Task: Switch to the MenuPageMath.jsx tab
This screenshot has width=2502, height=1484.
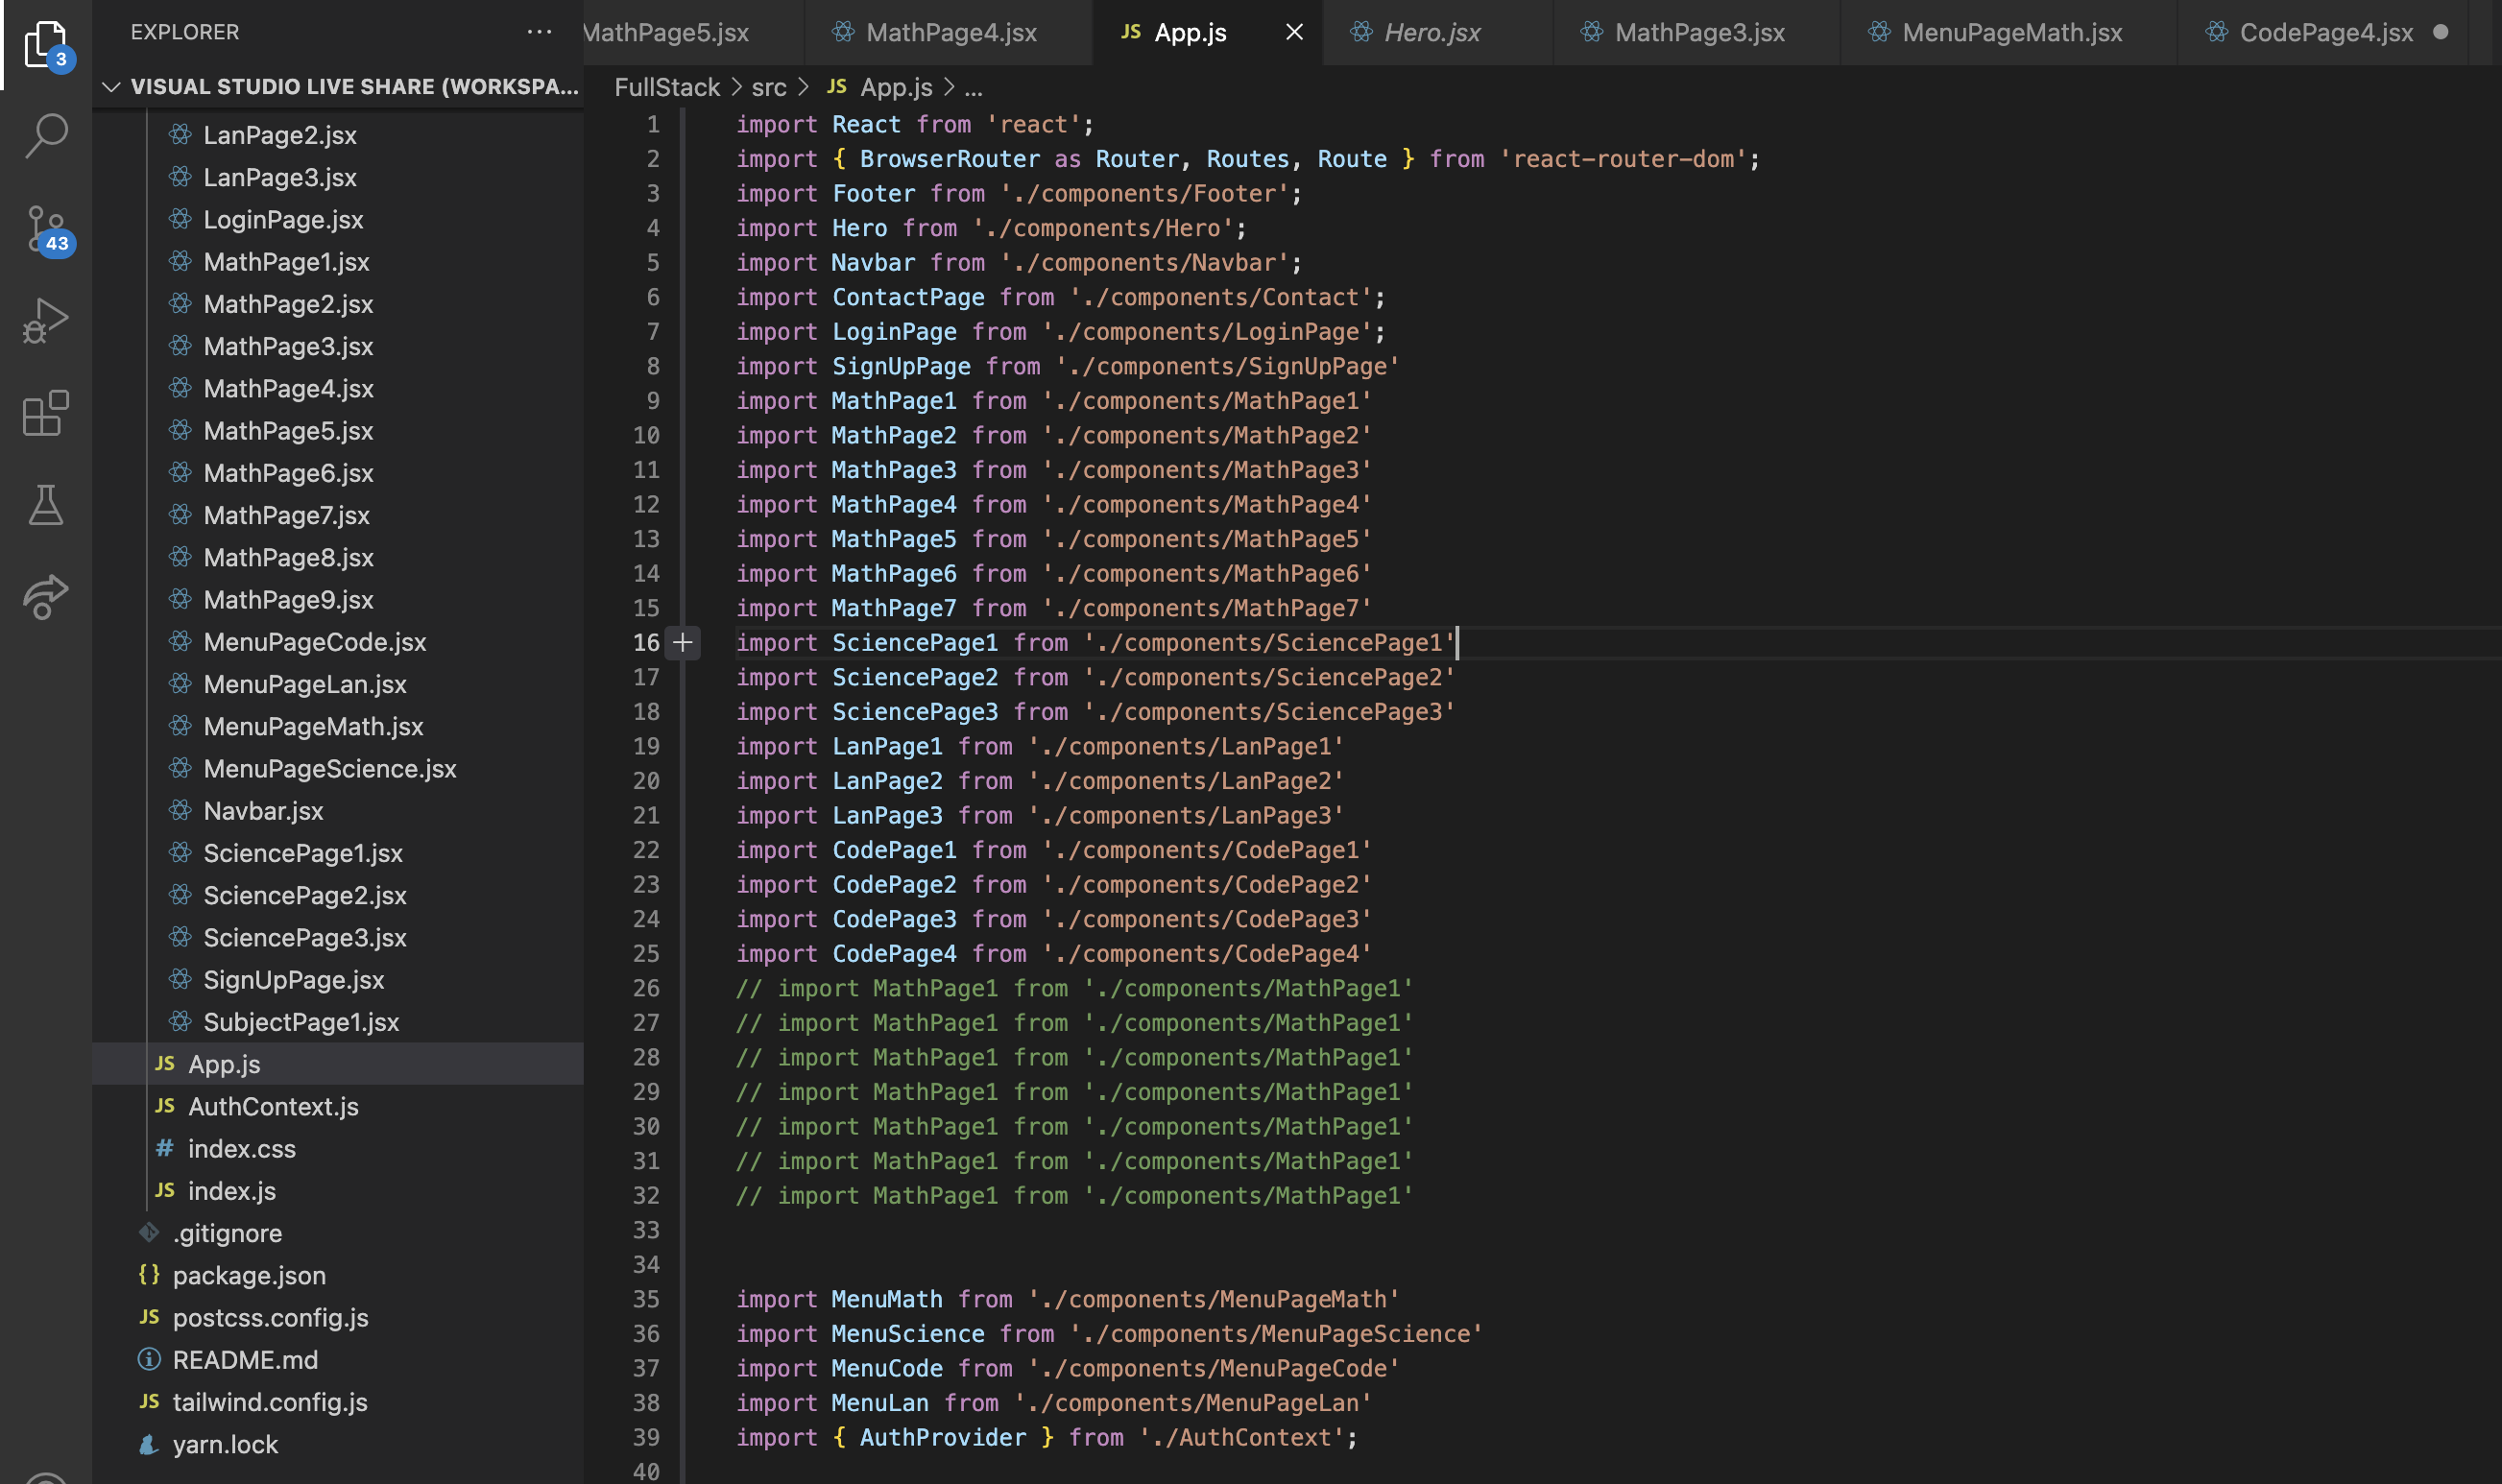Action: [x=2011, y=32]
